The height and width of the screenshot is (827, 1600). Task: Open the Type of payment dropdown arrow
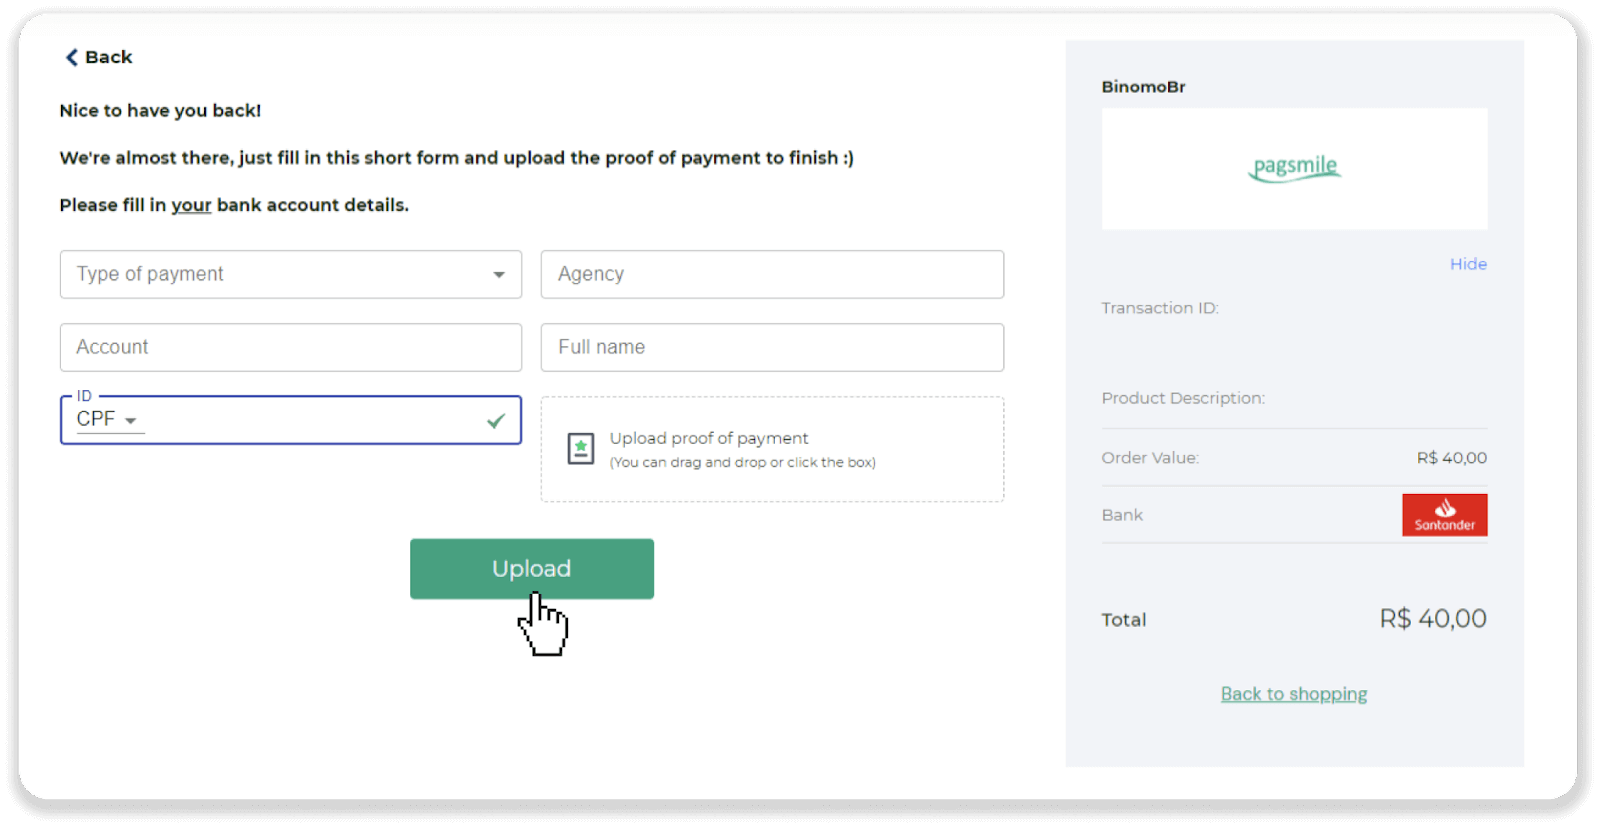pyautogui.click(x=499, y=274)
